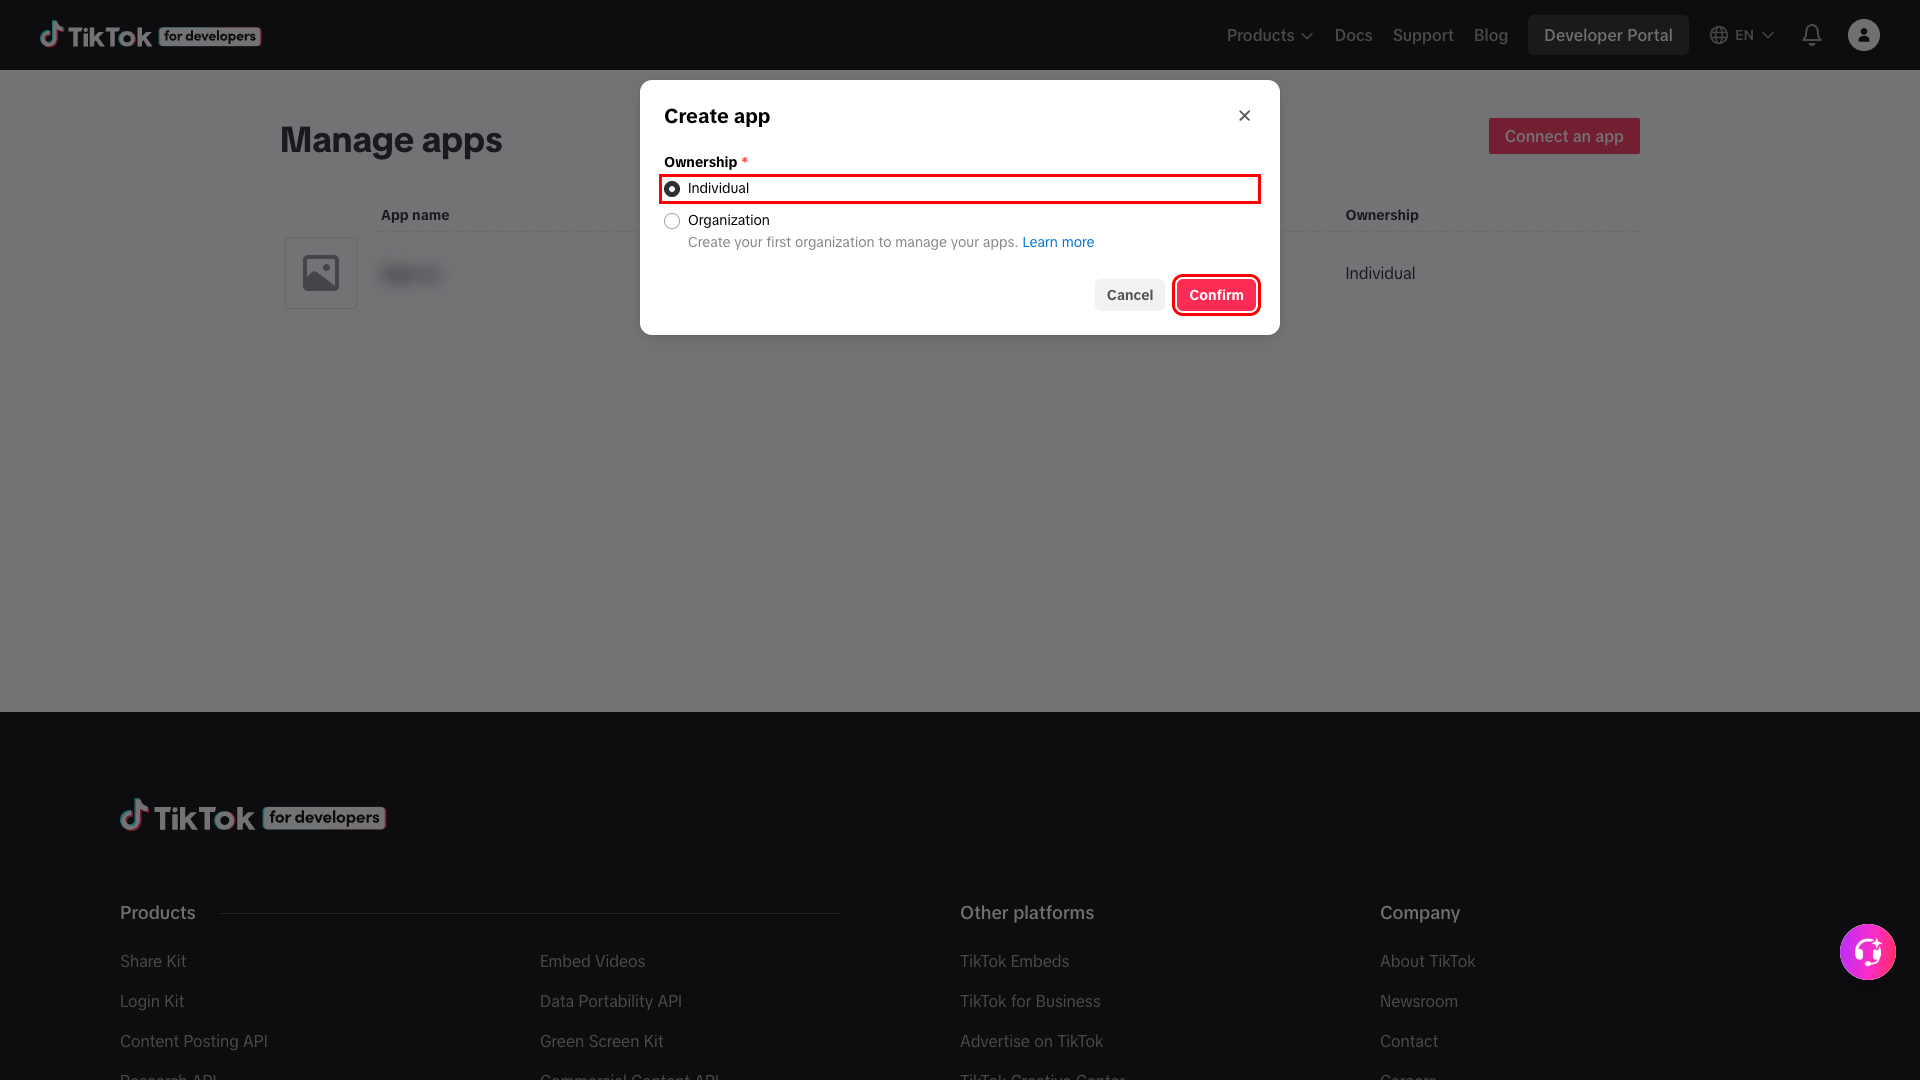Open the TikTok Embeds footer link
The height and width of the screenshot is (1080, 1920).
[x=1014, y=961]
